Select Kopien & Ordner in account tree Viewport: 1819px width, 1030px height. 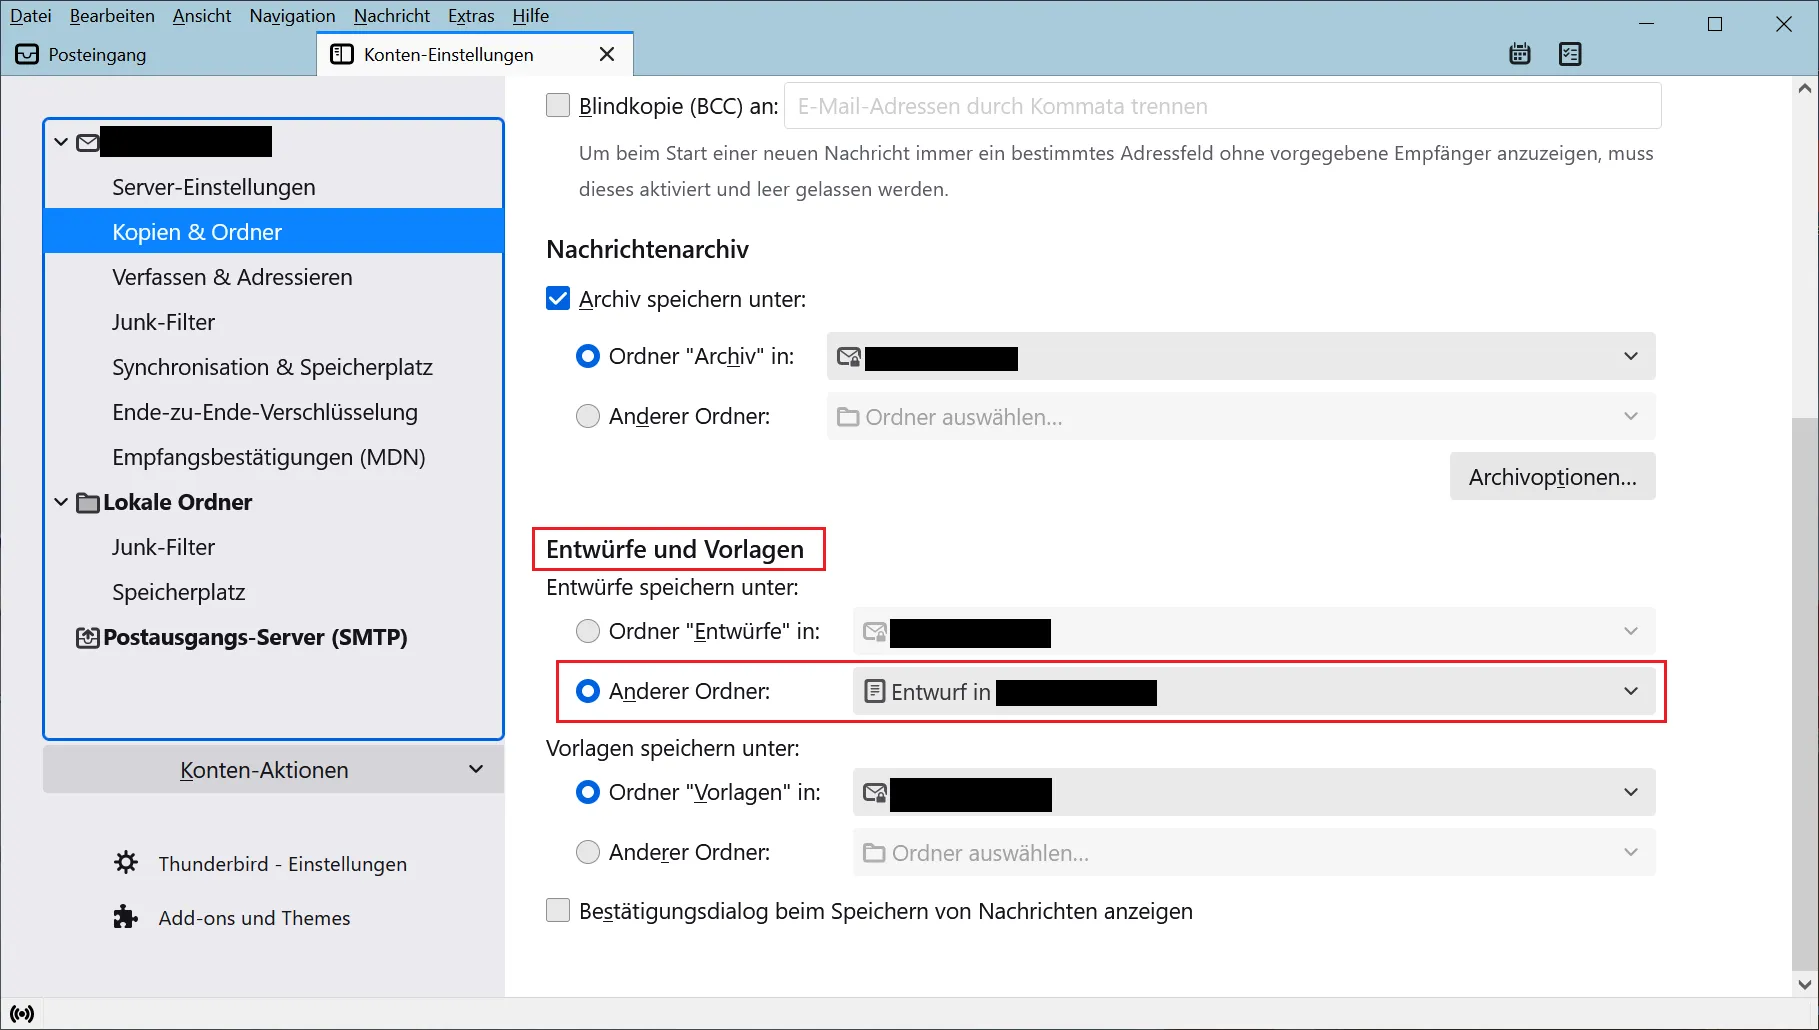[273, 232]
